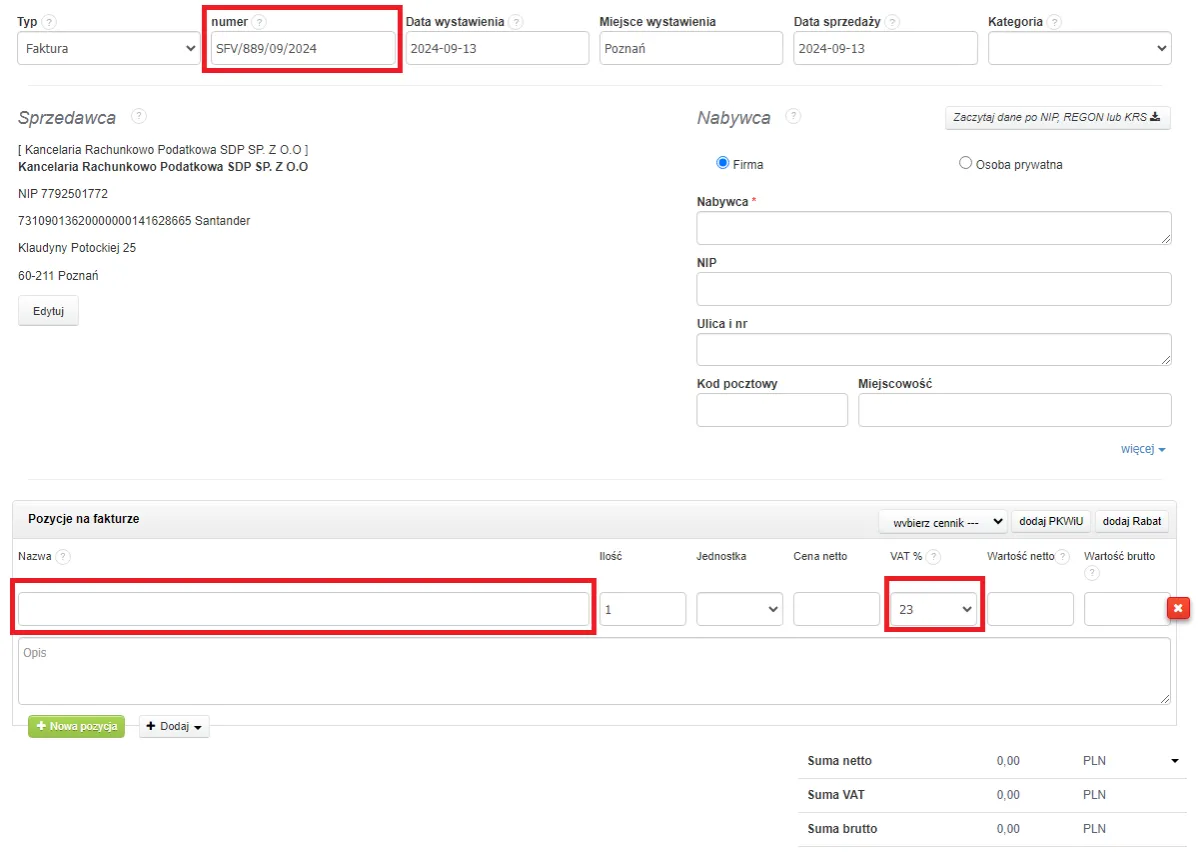1204x861 pixels.
Task: Click the help icon beside Sprzedawca heading
Action: point(139,116)
